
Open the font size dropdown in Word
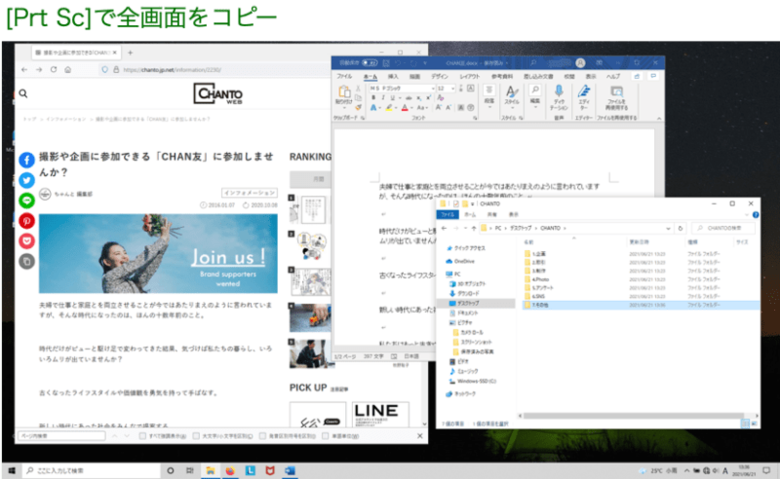(454, 88)
